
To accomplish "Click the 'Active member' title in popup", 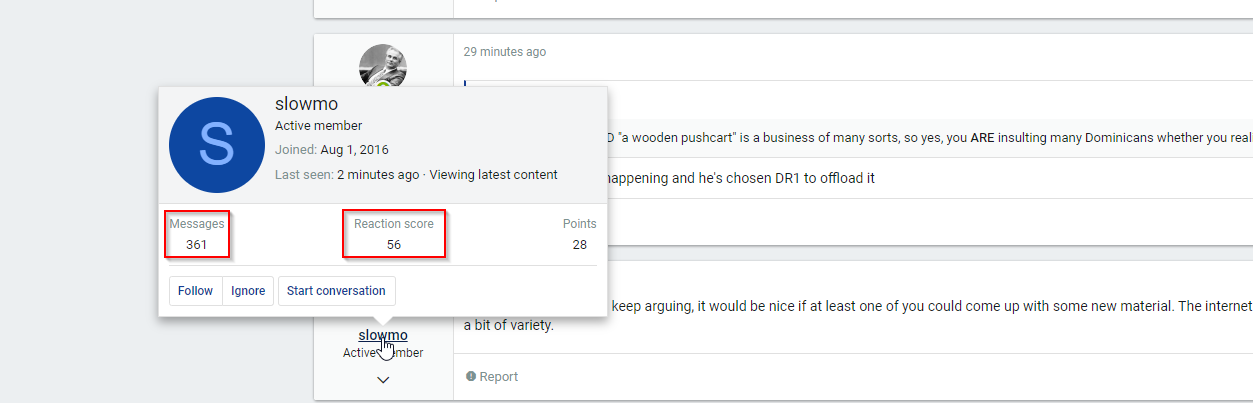I will pos(319,126).
